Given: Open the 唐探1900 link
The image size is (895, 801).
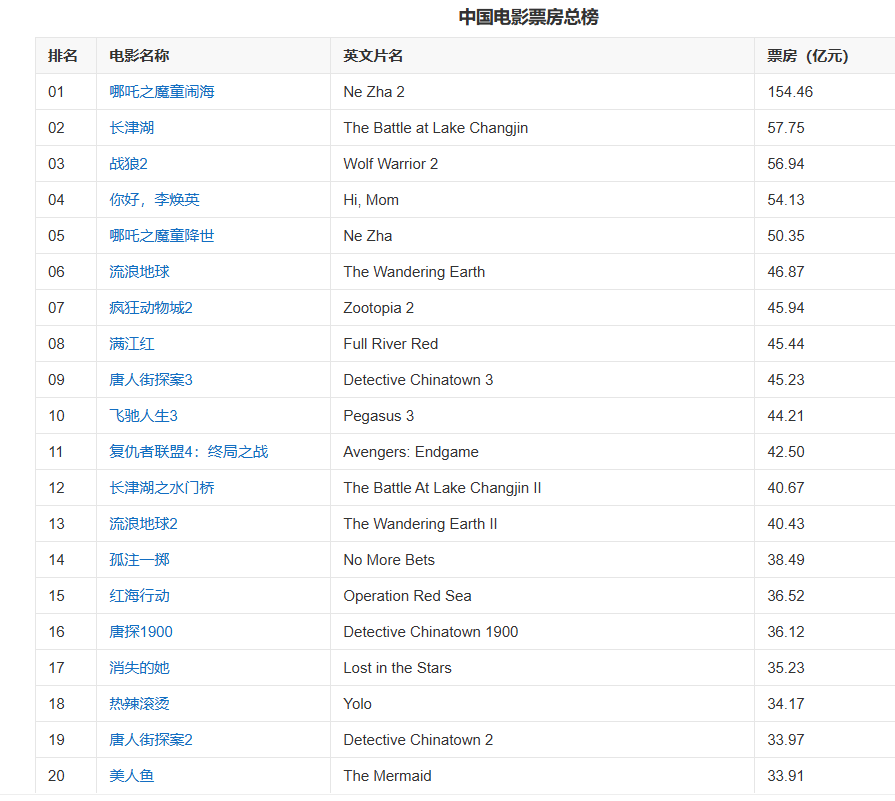Looking at the screenshot, I should (140, 631).
